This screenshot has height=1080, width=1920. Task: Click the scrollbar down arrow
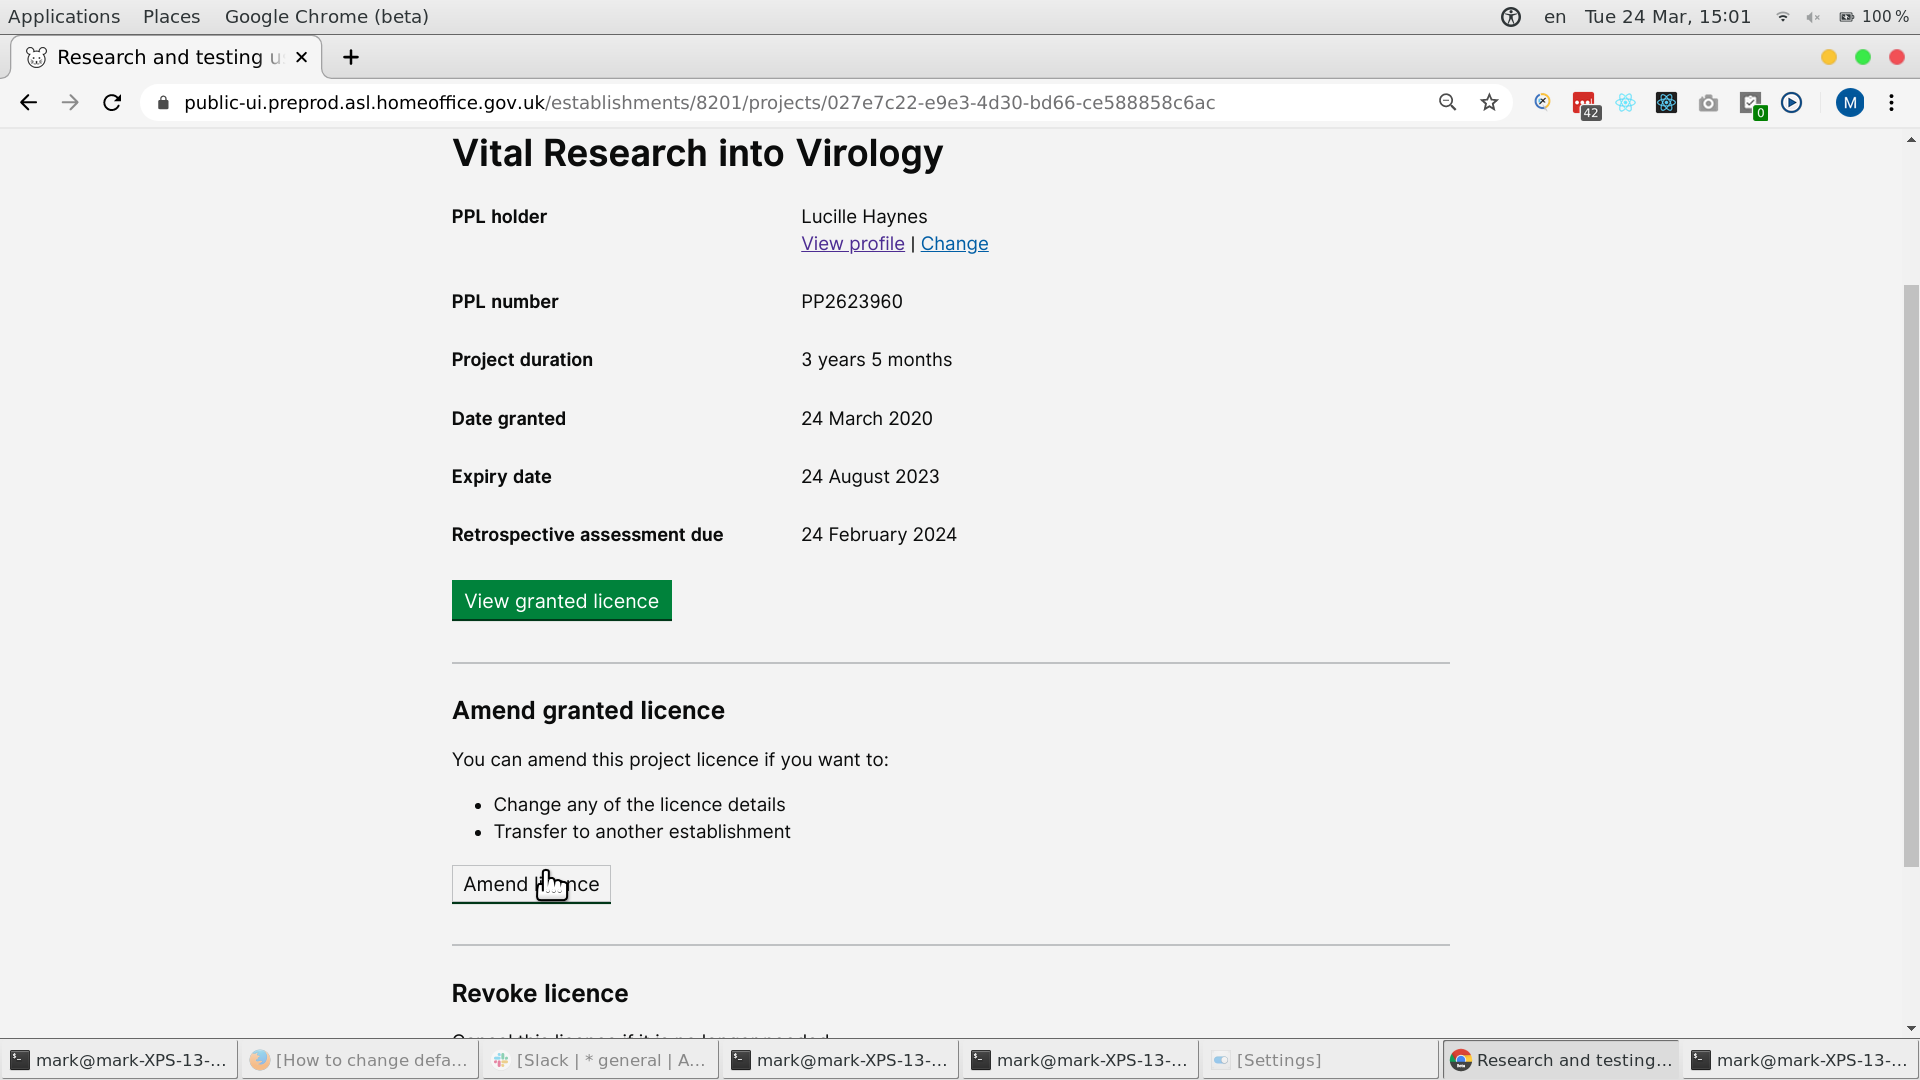coord(1911,1028)
